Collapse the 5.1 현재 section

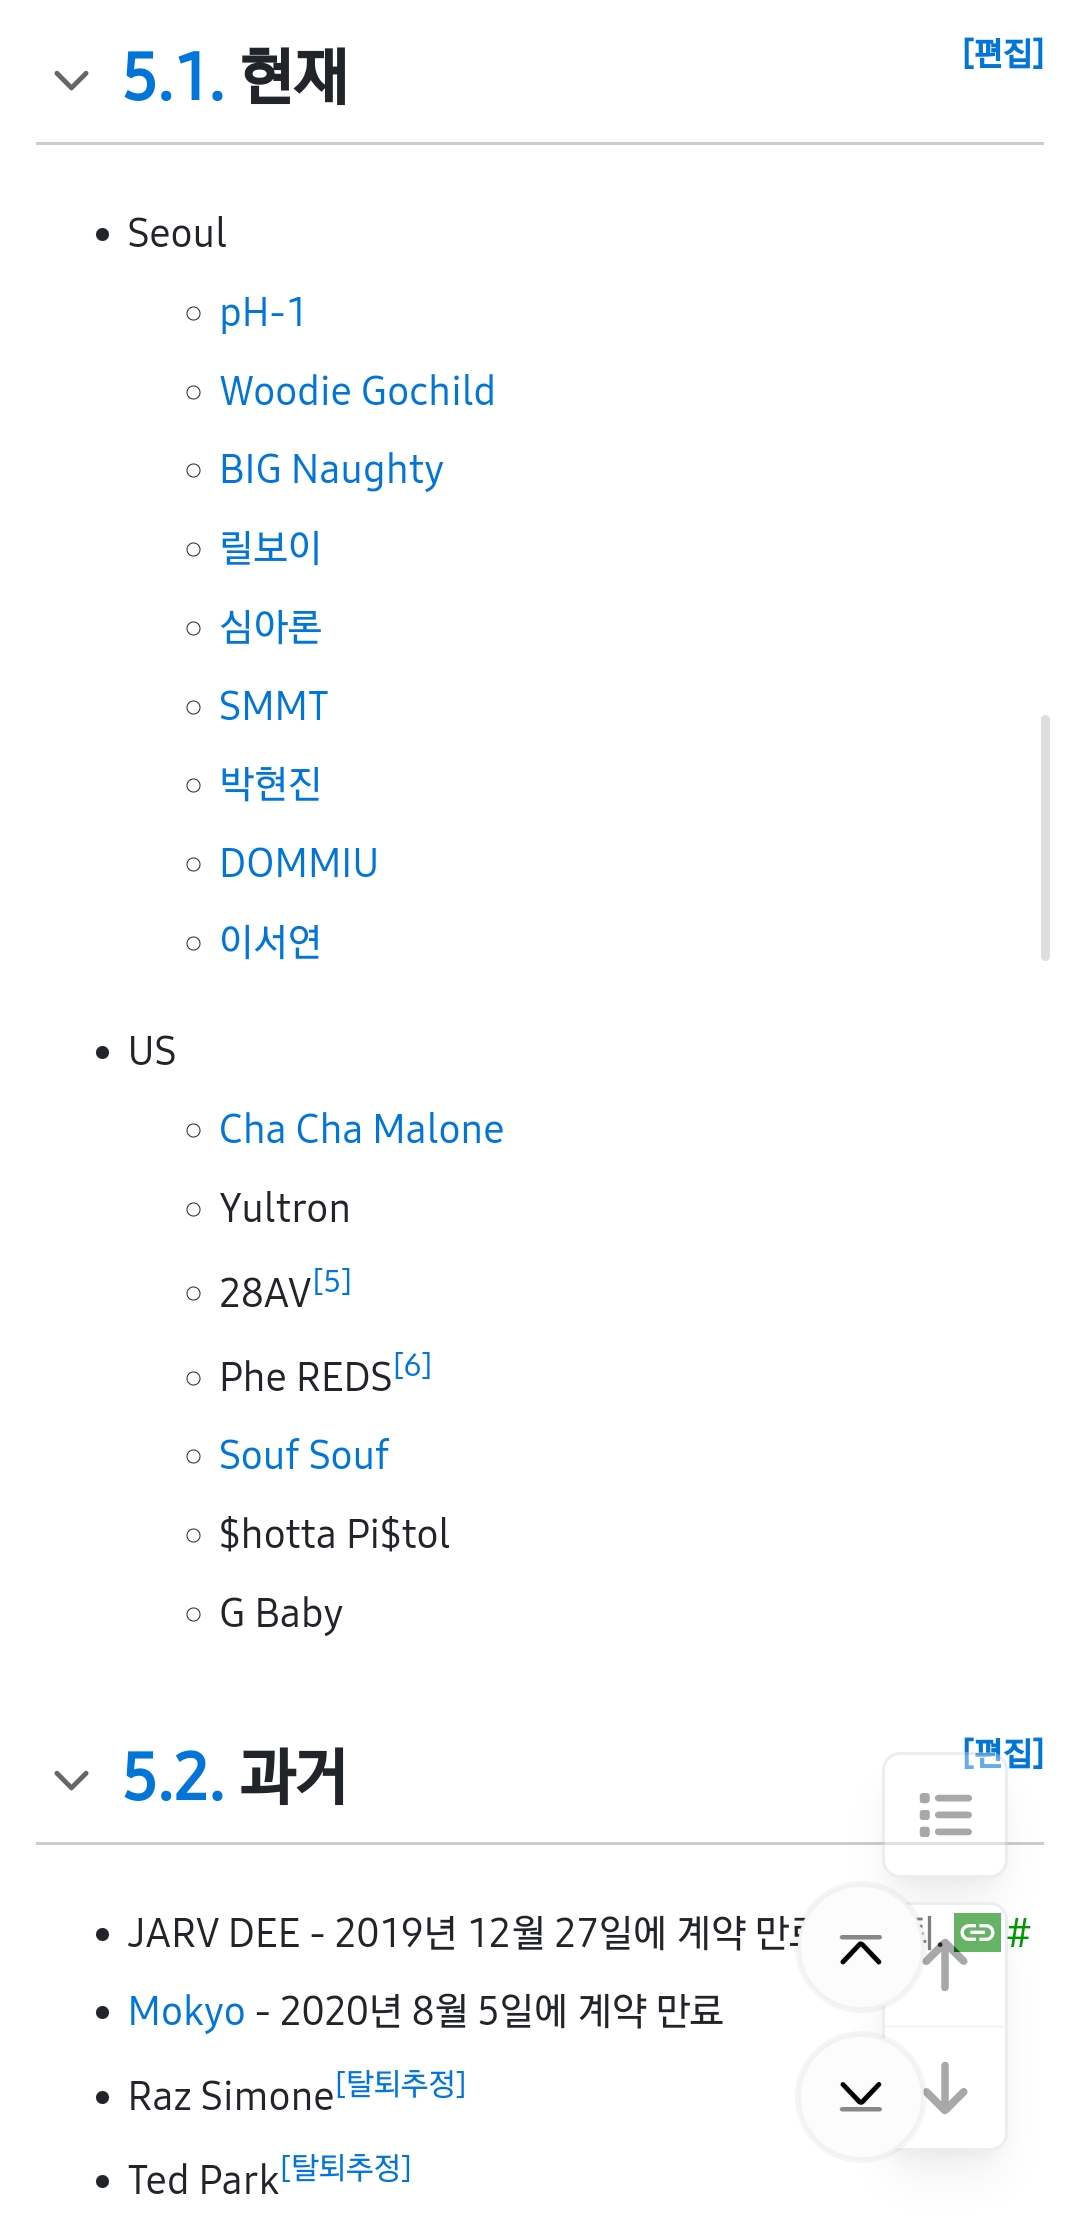pos(71,79)
